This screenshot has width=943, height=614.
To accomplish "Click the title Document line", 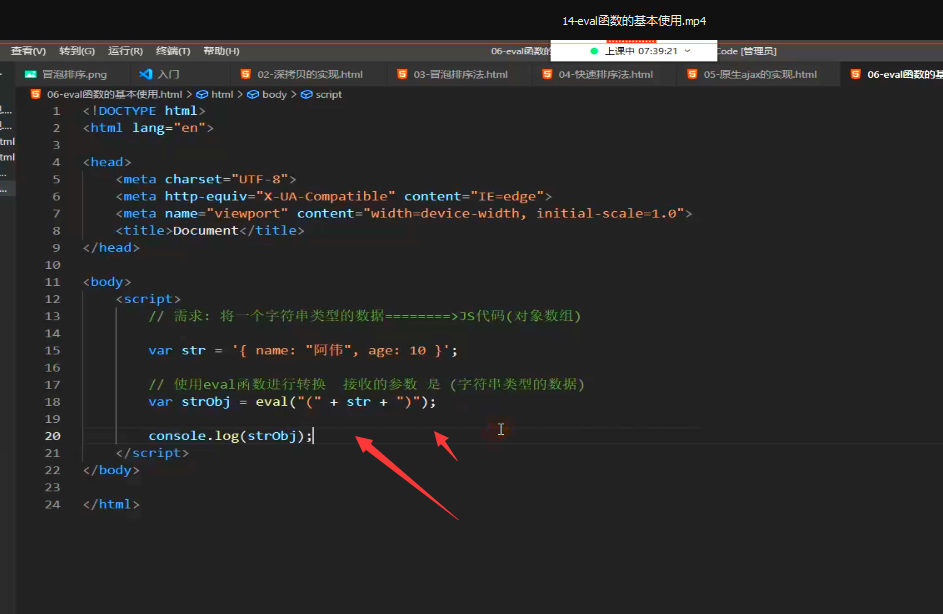I will 210,230.
